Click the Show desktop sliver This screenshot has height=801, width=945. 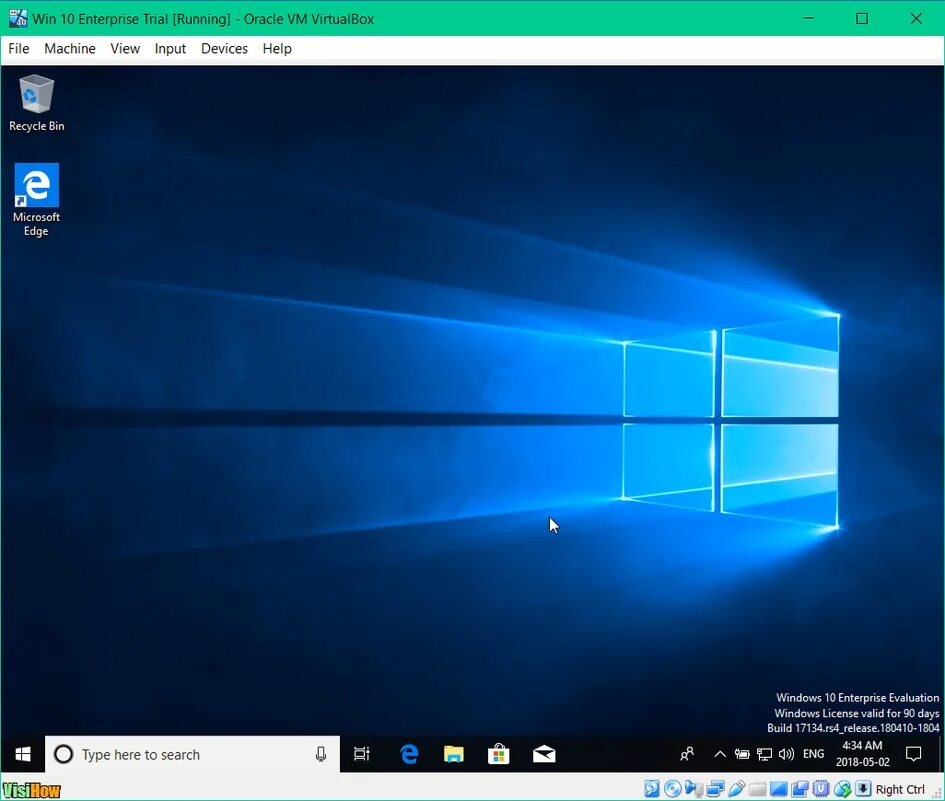pyautogui.click(x=940, y=754)
